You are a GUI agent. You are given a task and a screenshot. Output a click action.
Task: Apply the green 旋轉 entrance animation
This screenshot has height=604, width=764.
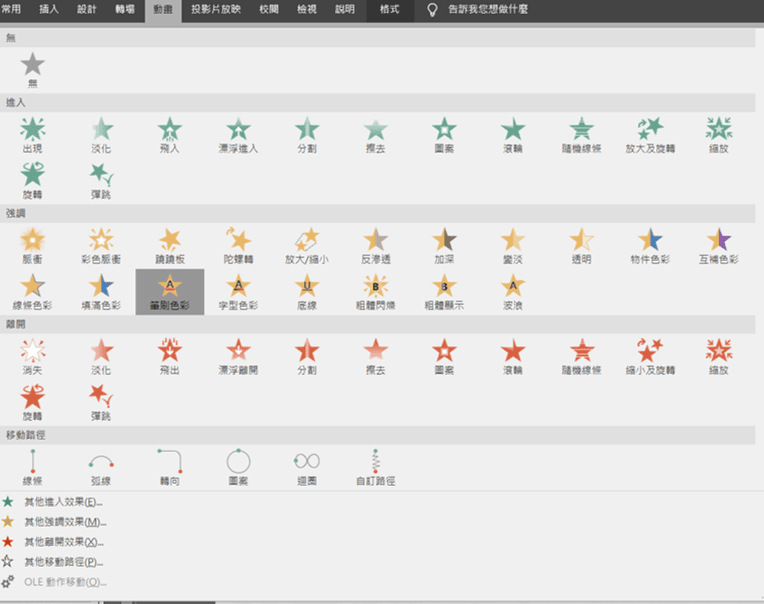pos(33,181)
